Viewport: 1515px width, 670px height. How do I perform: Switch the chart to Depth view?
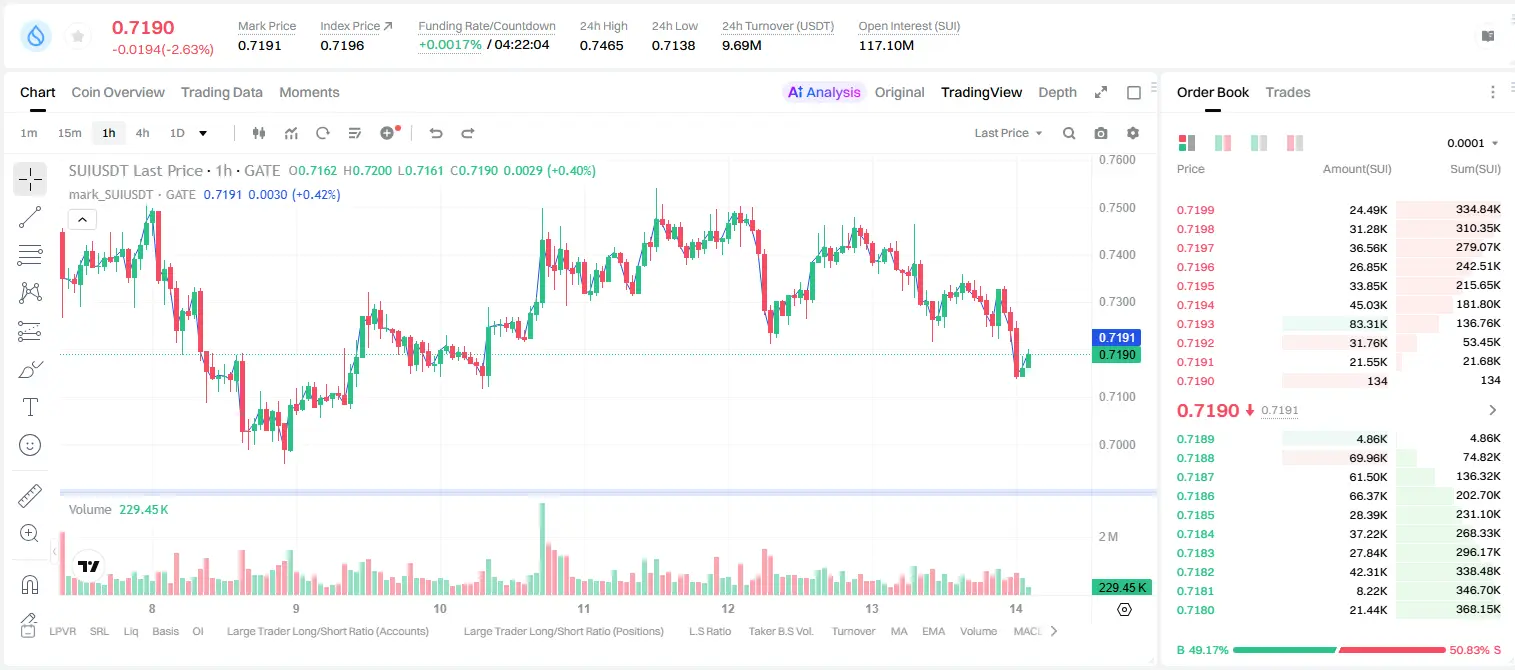pos(1057,92)
